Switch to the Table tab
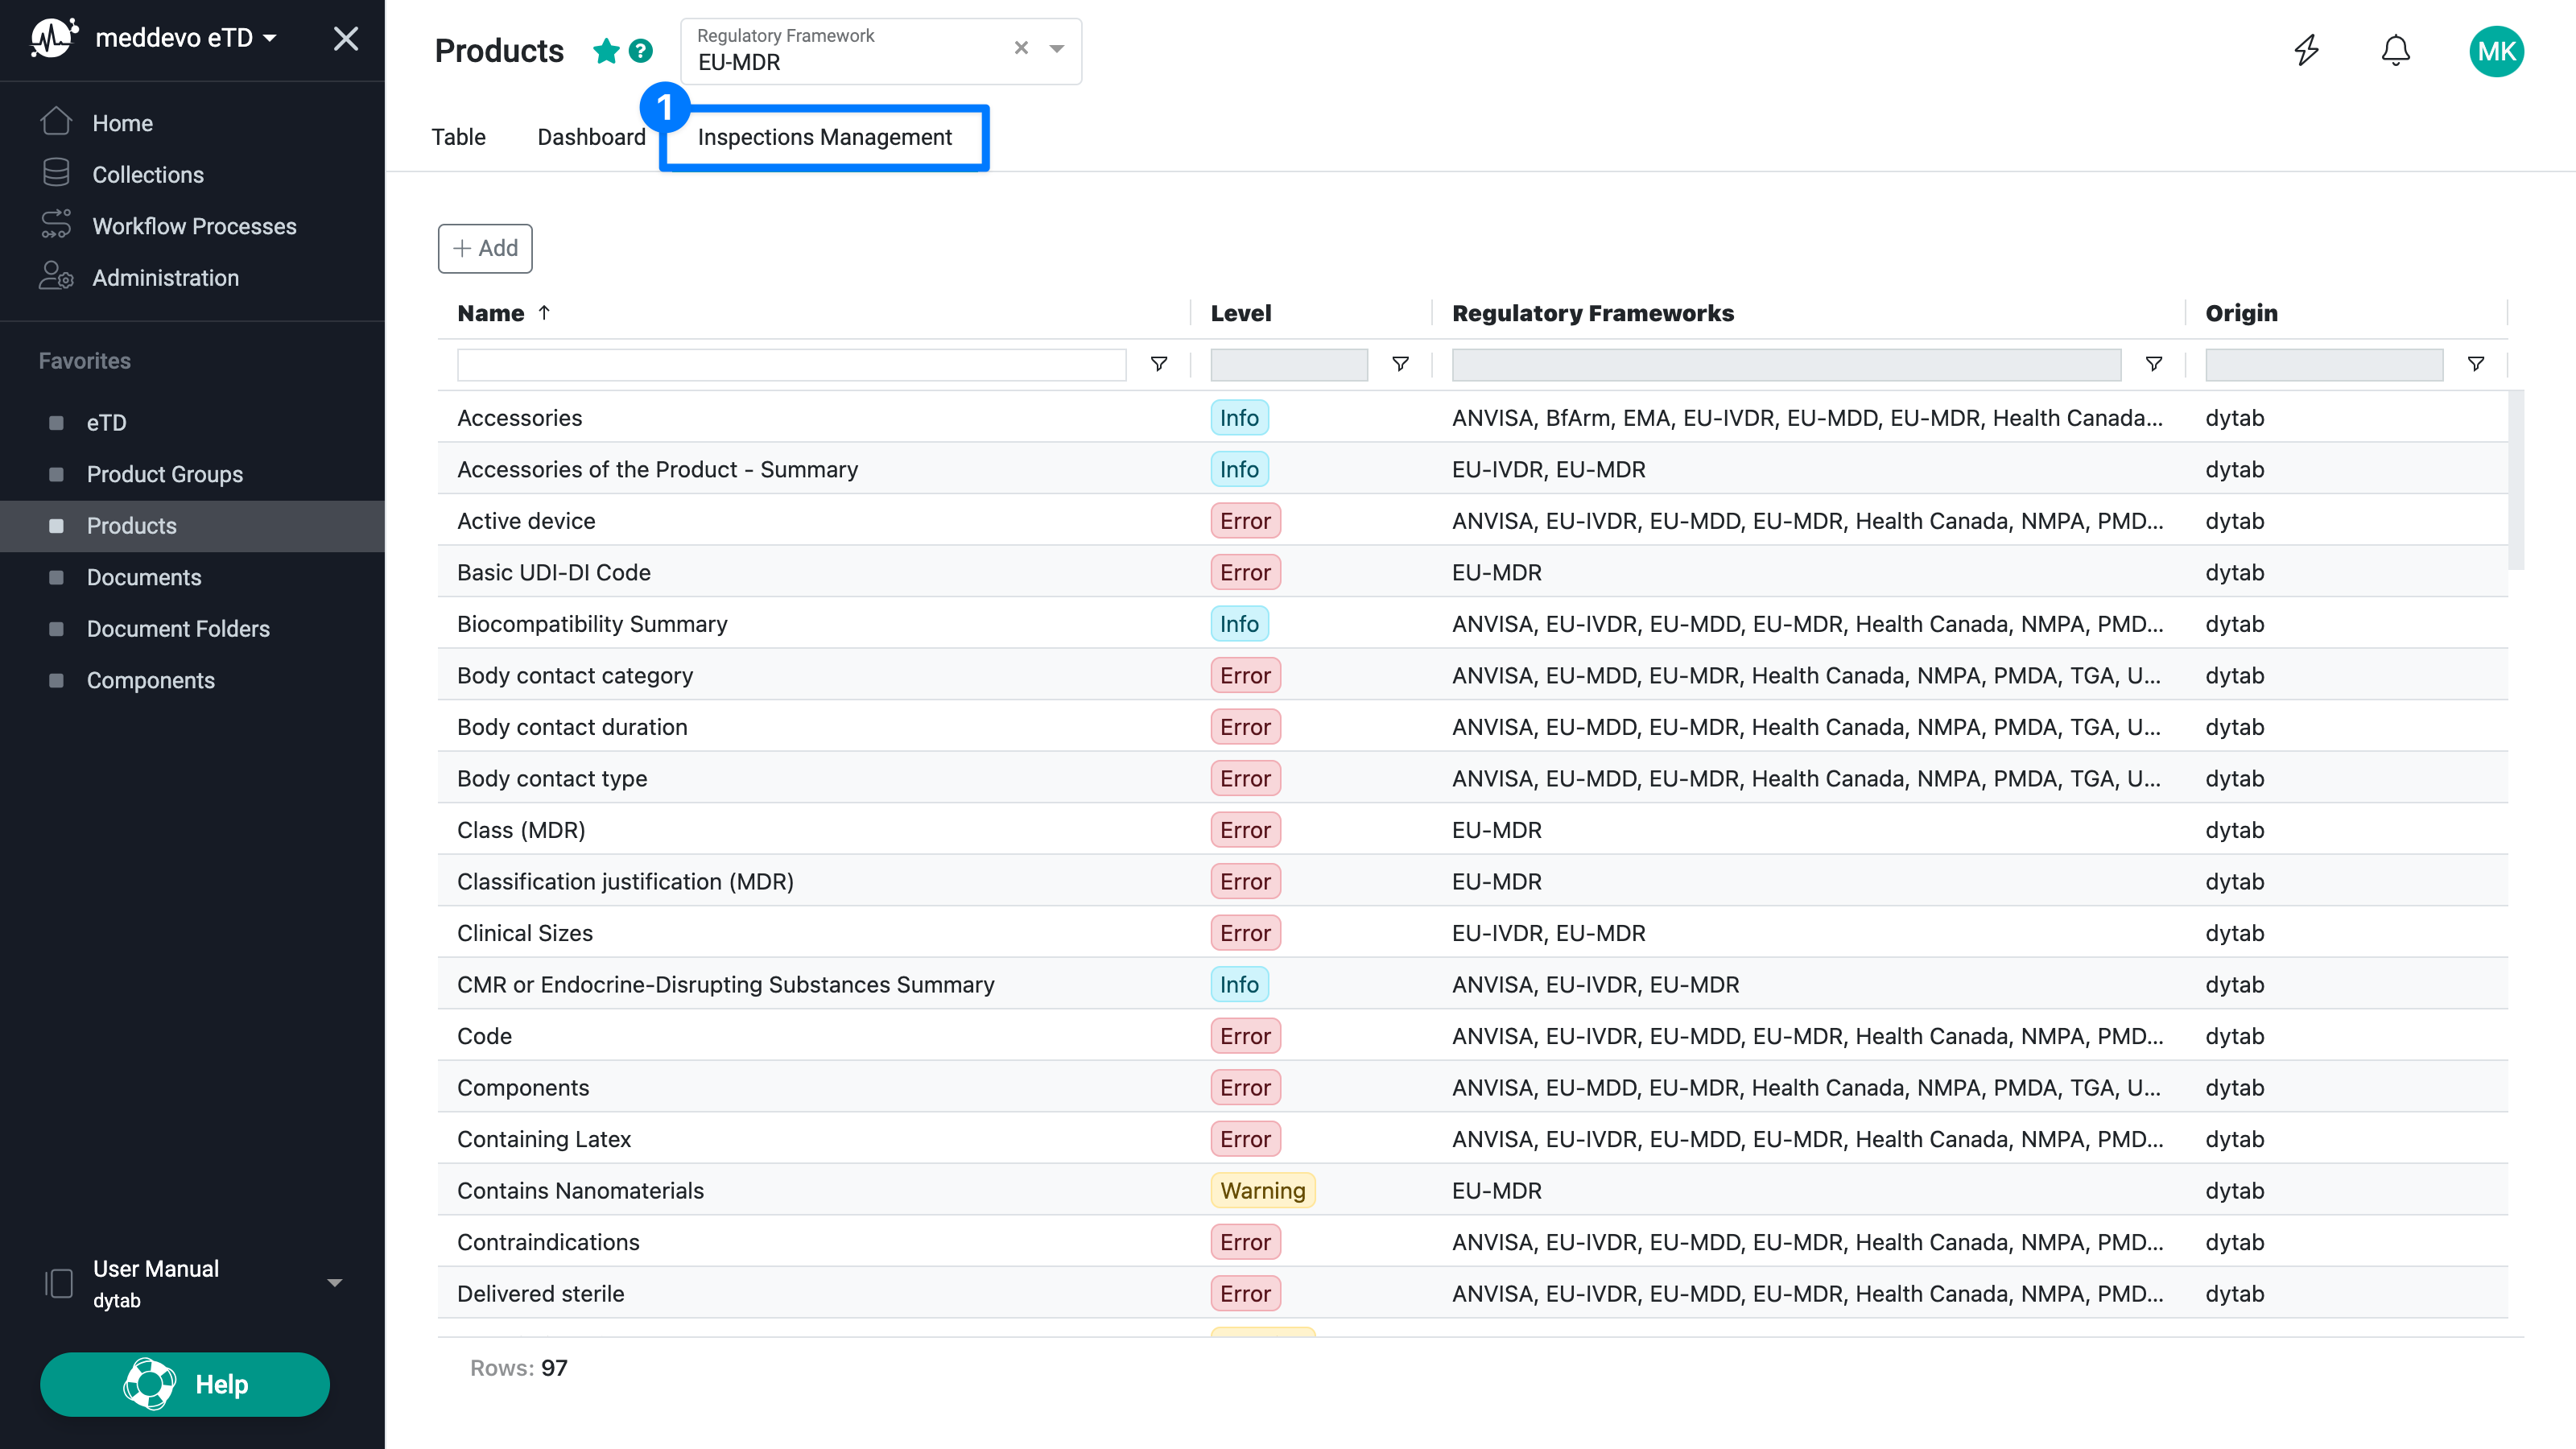Screen dimensions: 2576x1449 click(x=458, y=137)
